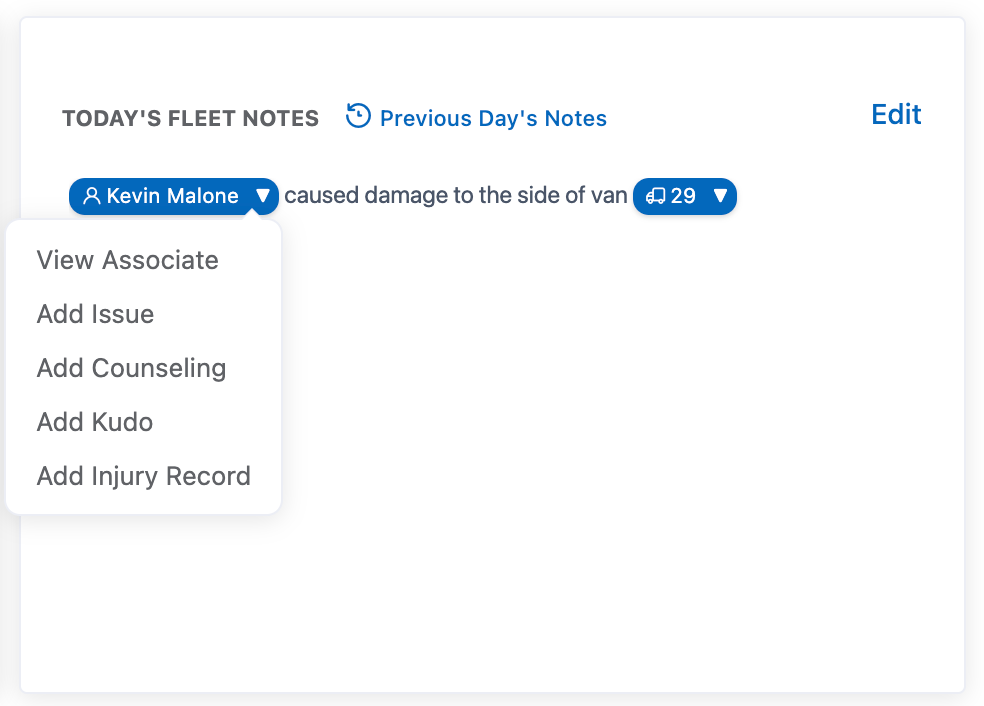
Task: Click the Edit link
Action: [x=896, y=114]
